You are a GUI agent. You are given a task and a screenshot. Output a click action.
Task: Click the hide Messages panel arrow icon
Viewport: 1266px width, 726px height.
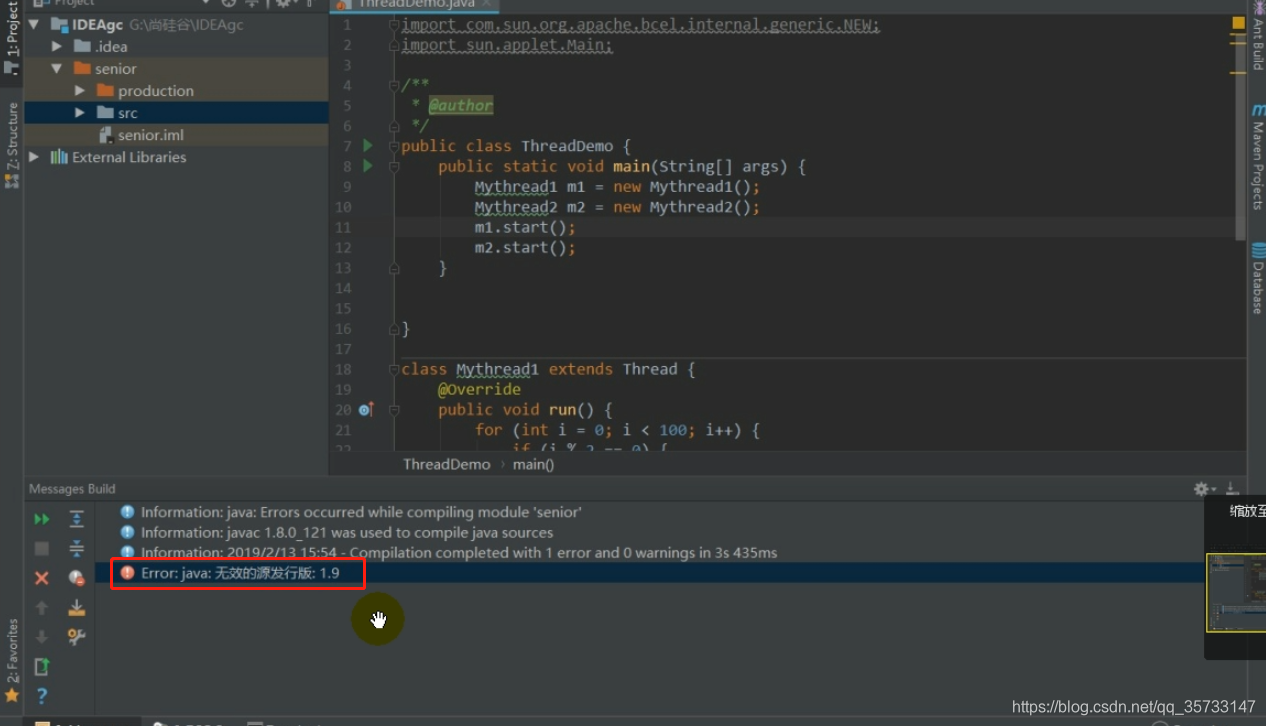1232,489
